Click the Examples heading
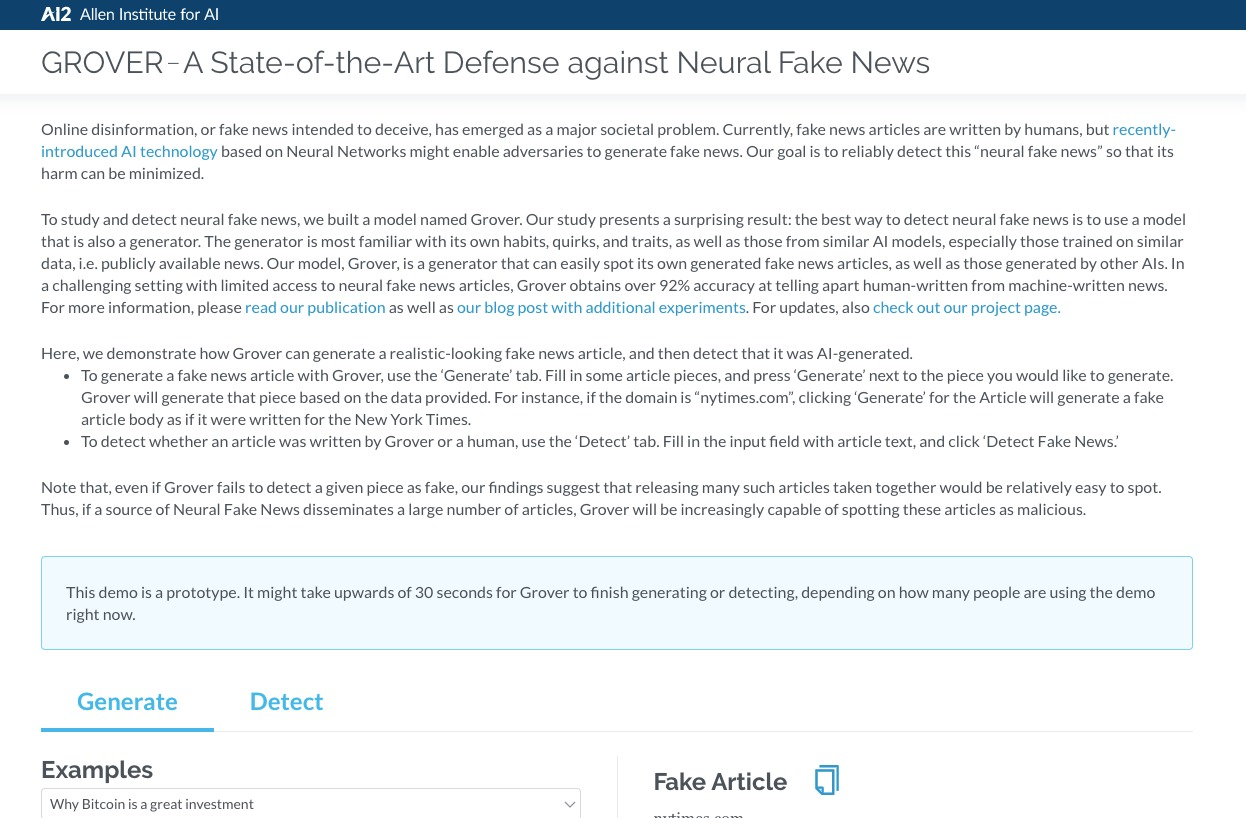Screen dimensions: 1246x818 [x=97, y=769]
